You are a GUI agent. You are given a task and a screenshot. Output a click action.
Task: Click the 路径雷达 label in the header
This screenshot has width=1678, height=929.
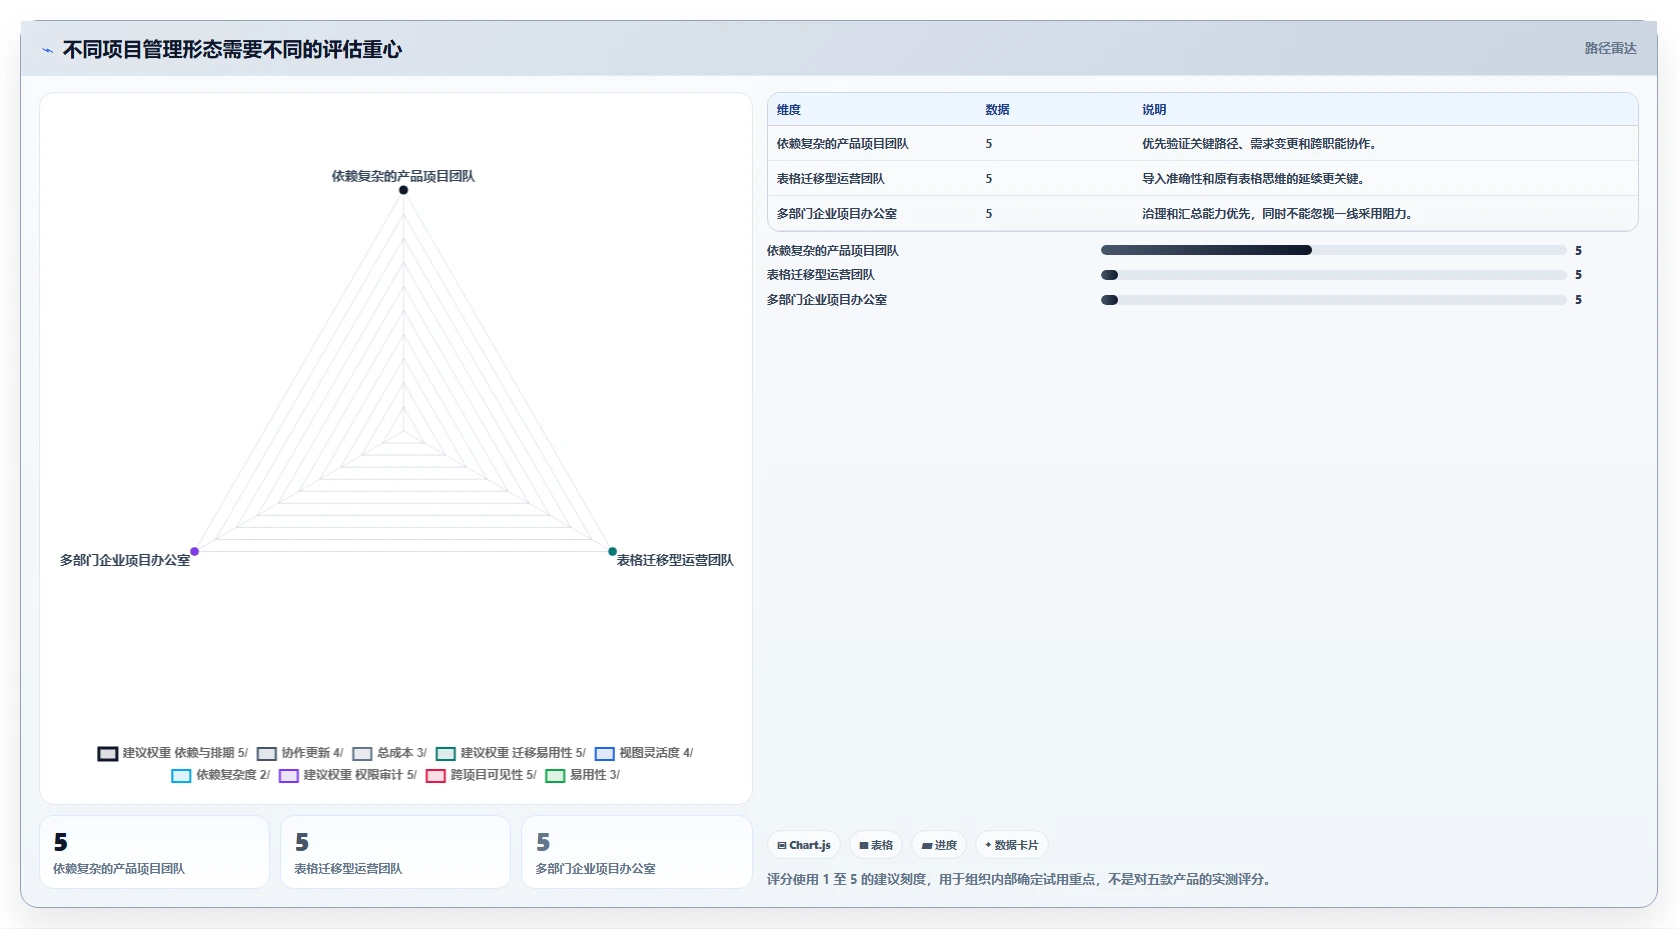pyautogui.click(x=1610, y=48)
